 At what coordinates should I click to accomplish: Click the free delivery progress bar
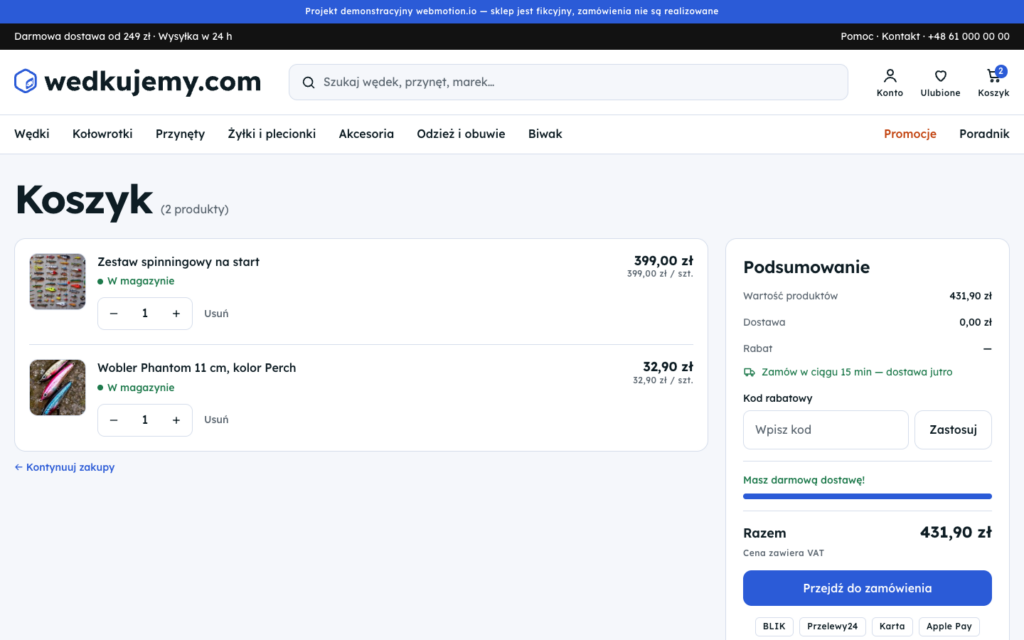tap(867, 496)
